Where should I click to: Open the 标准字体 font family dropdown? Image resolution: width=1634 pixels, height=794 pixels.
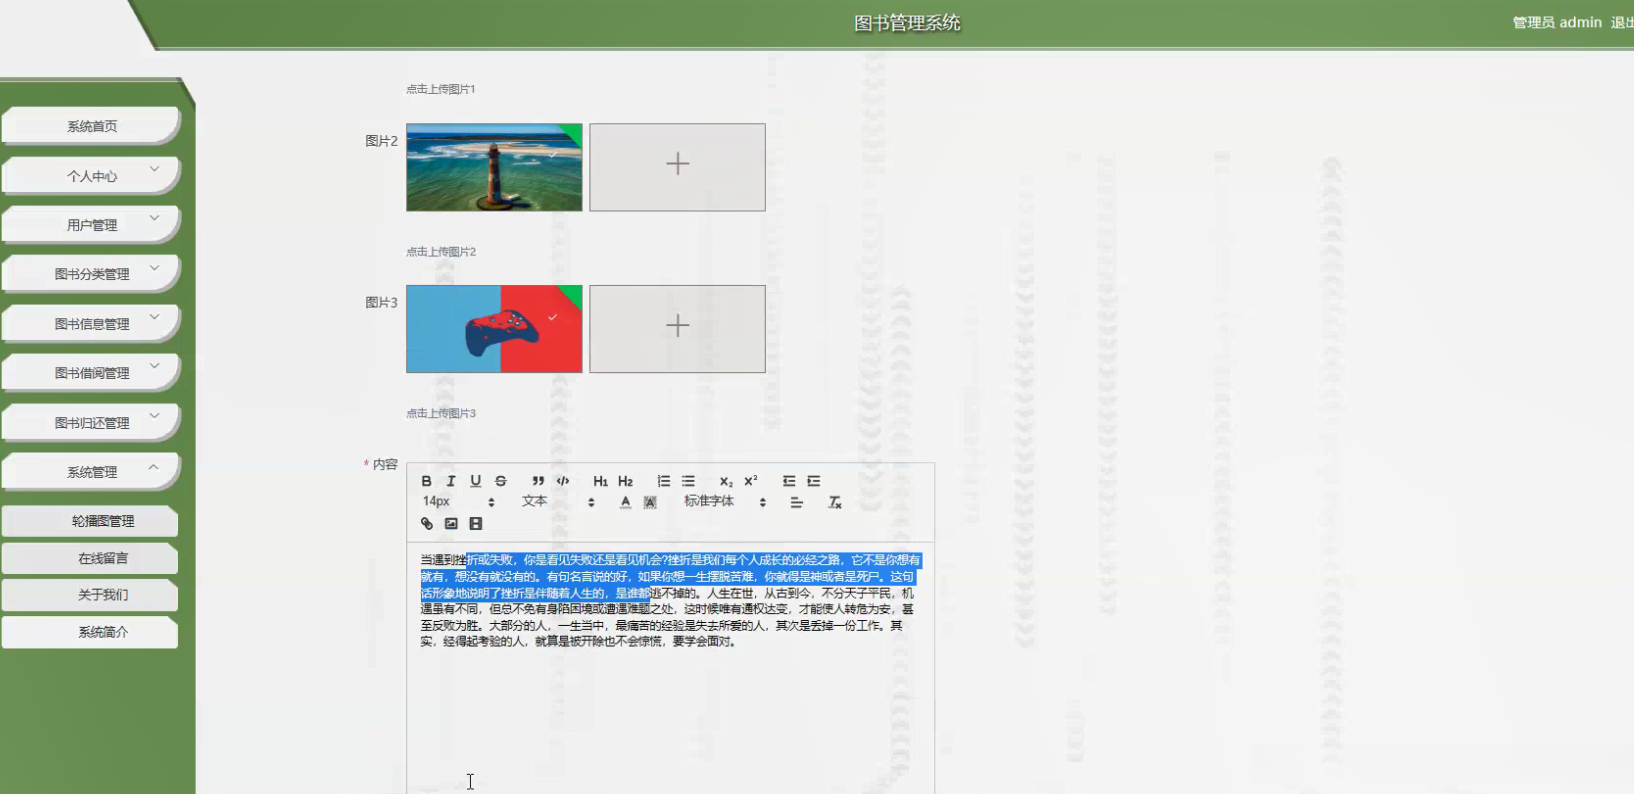tap(725, 502)
